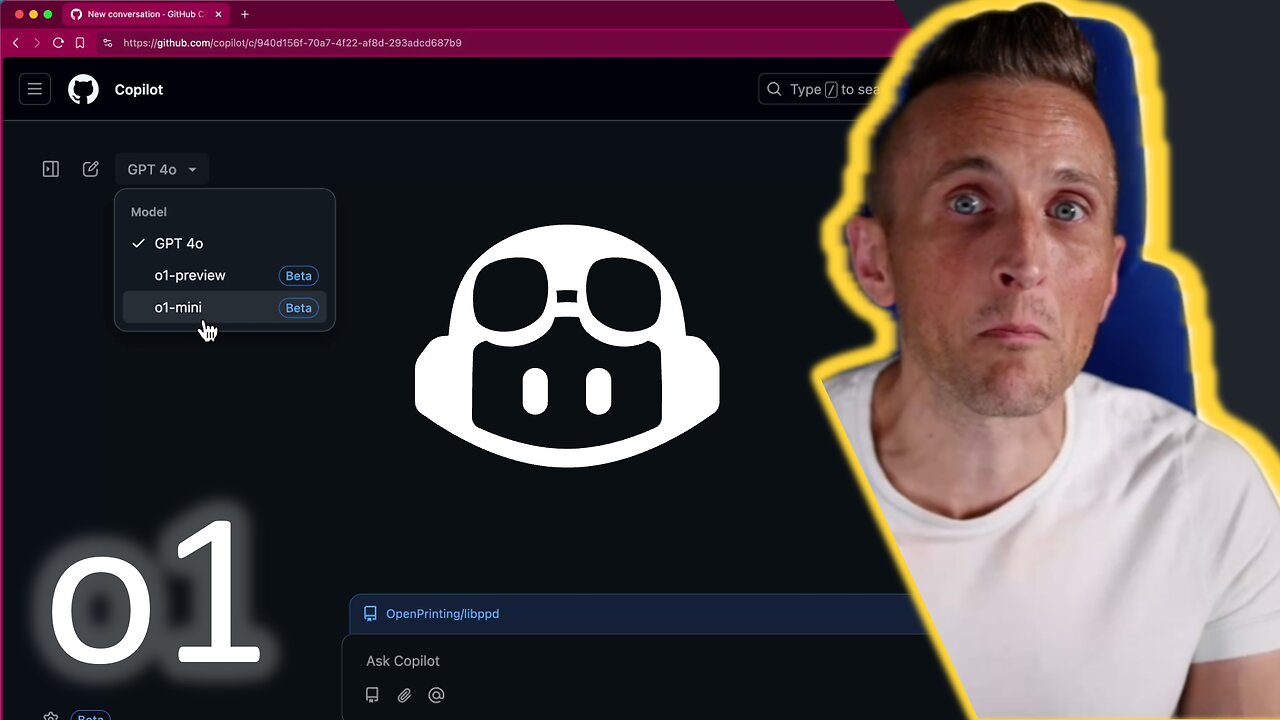1280x720 pixels.
Task: Bookmark the page with bookmark icon
Action: click(80, 43)
